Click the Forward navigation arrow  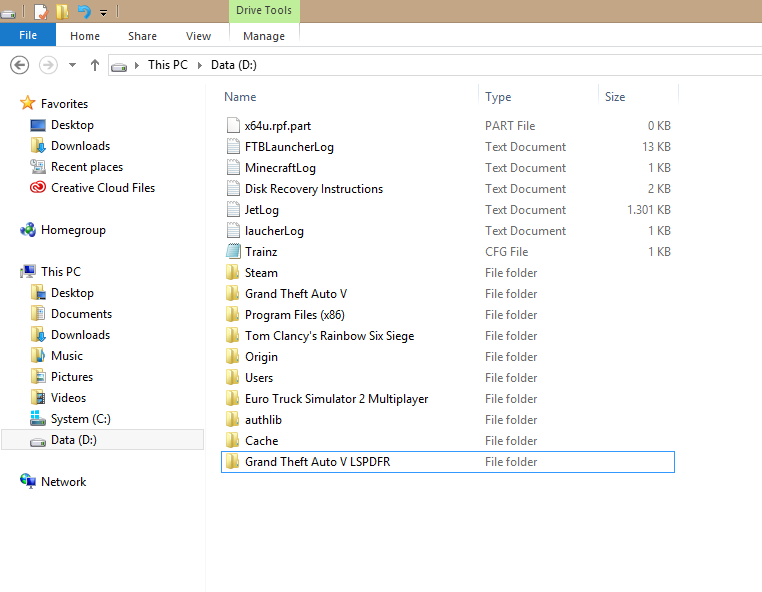point(48,65)
